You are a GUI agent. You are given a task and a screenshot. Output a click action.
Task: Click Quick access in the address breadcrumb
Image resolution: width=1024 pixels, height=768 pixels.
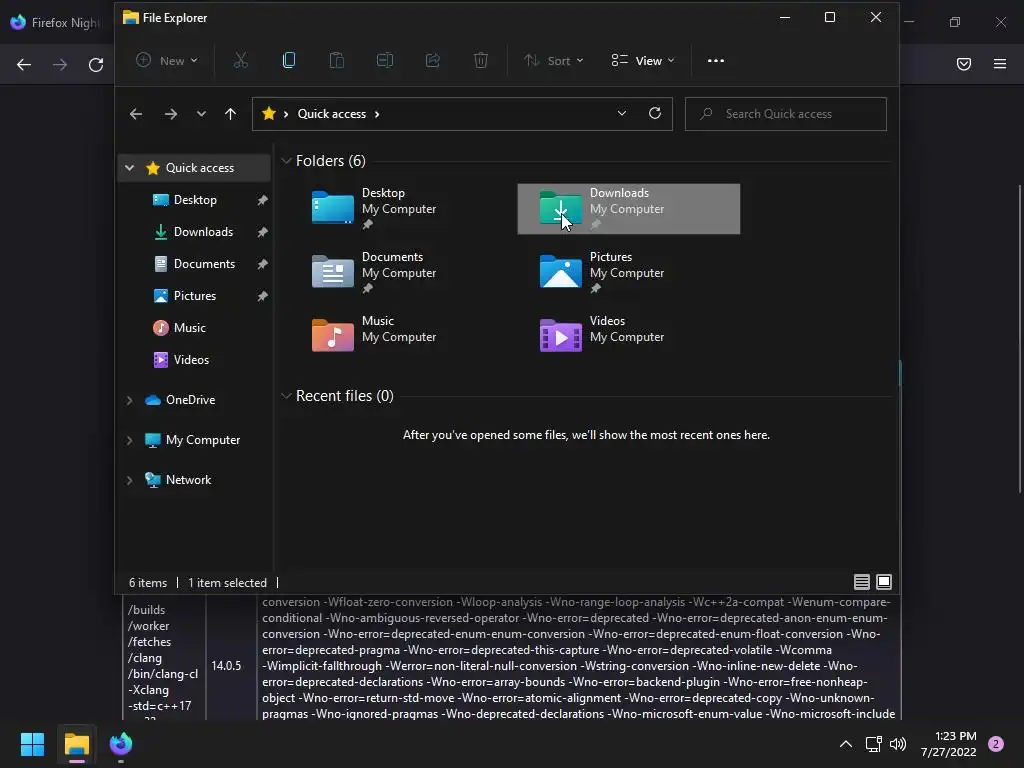[x=332, y=114]
